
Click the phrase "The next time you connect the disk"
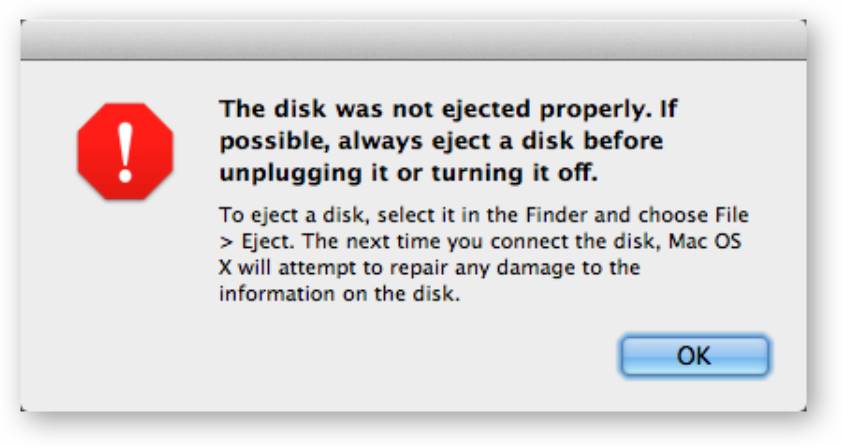pos(481,242)
